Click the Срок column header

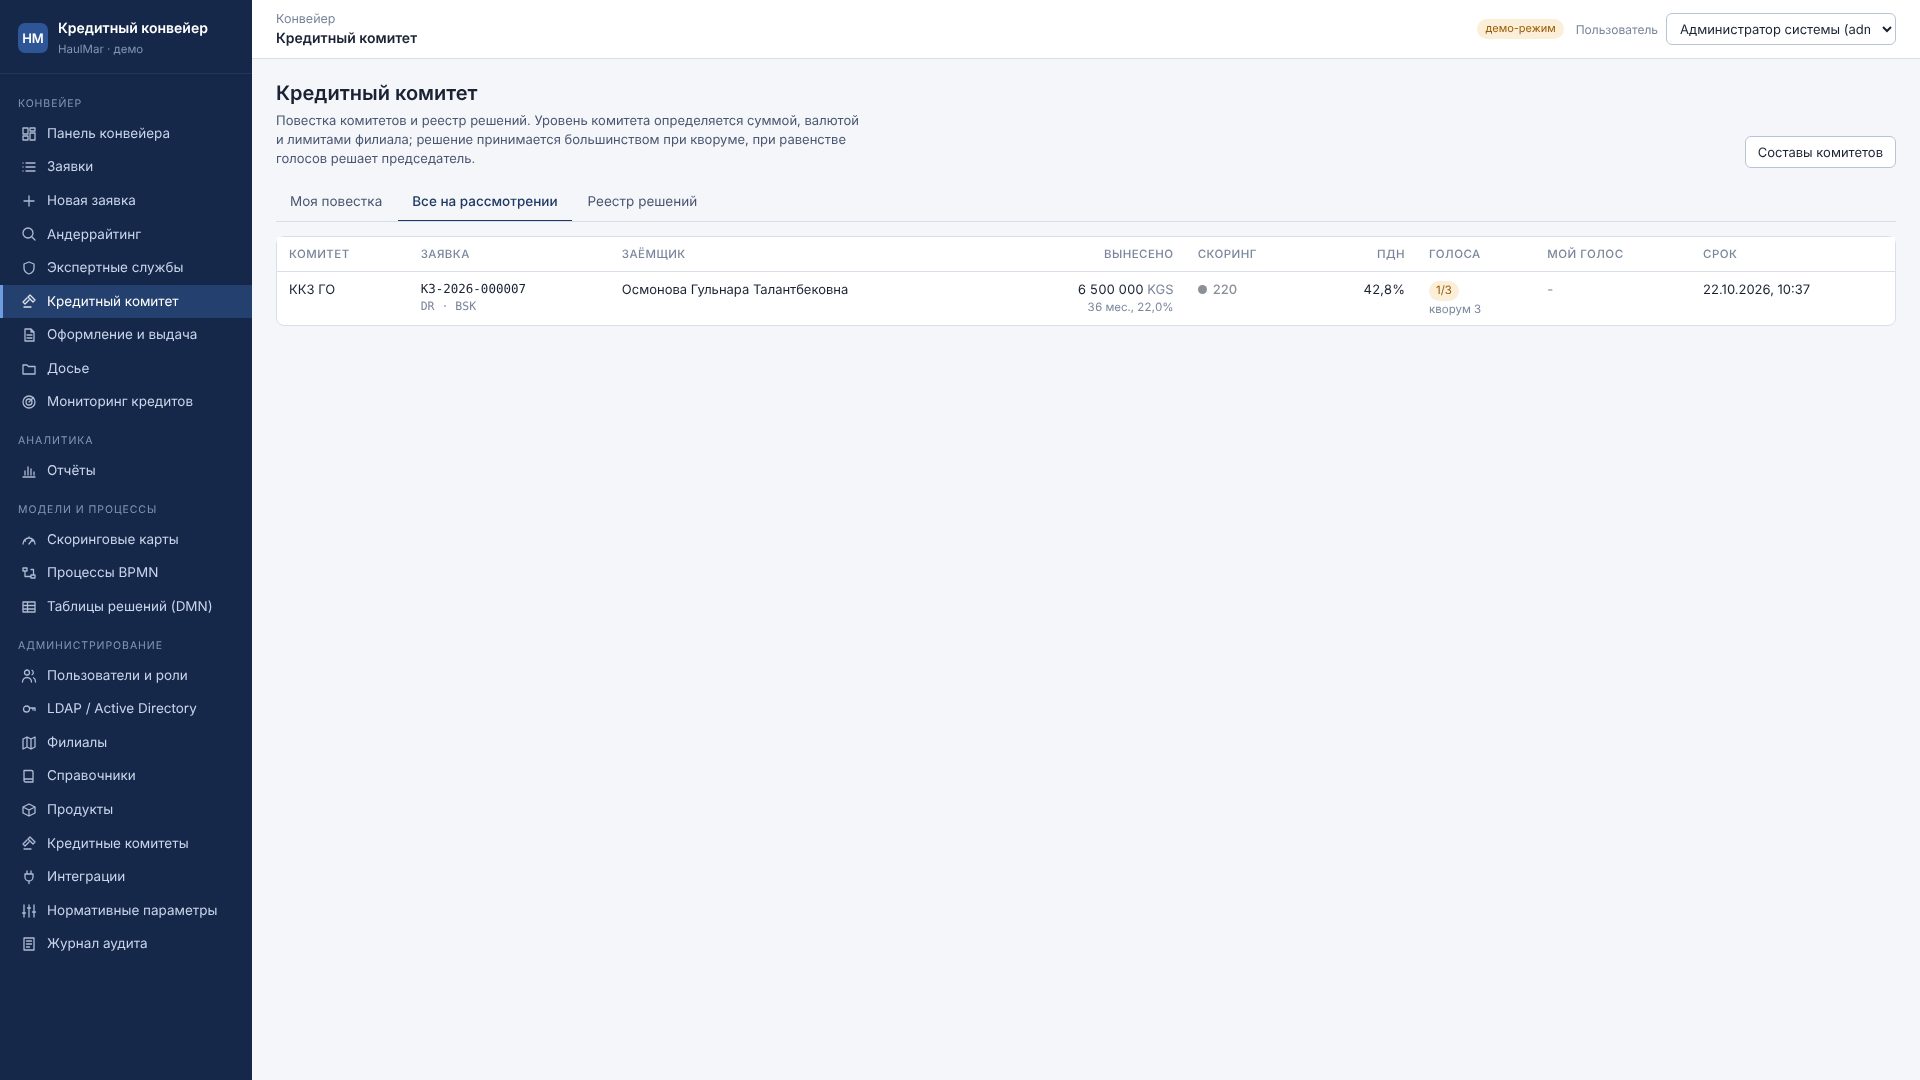coord(1720,254)
